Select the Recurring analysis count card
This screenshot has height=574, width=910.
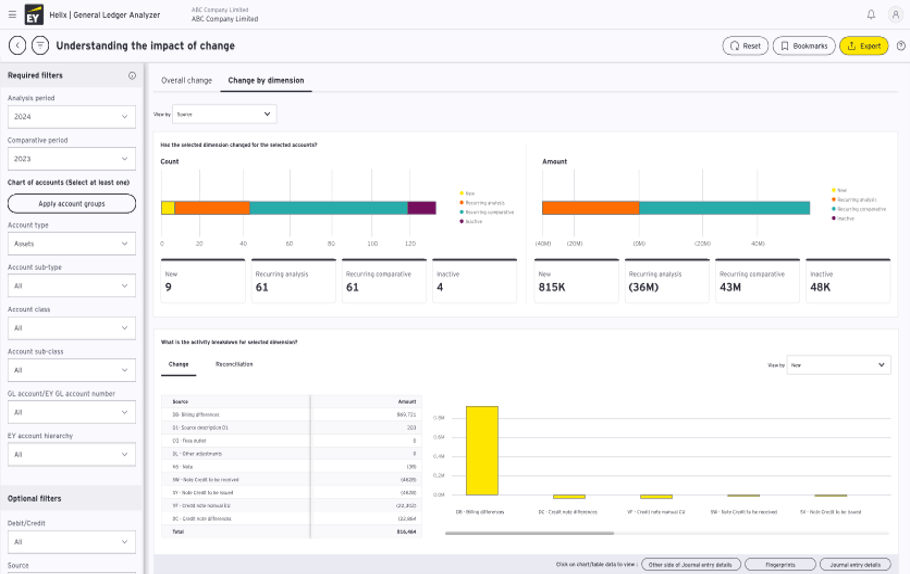coord(291,282)
